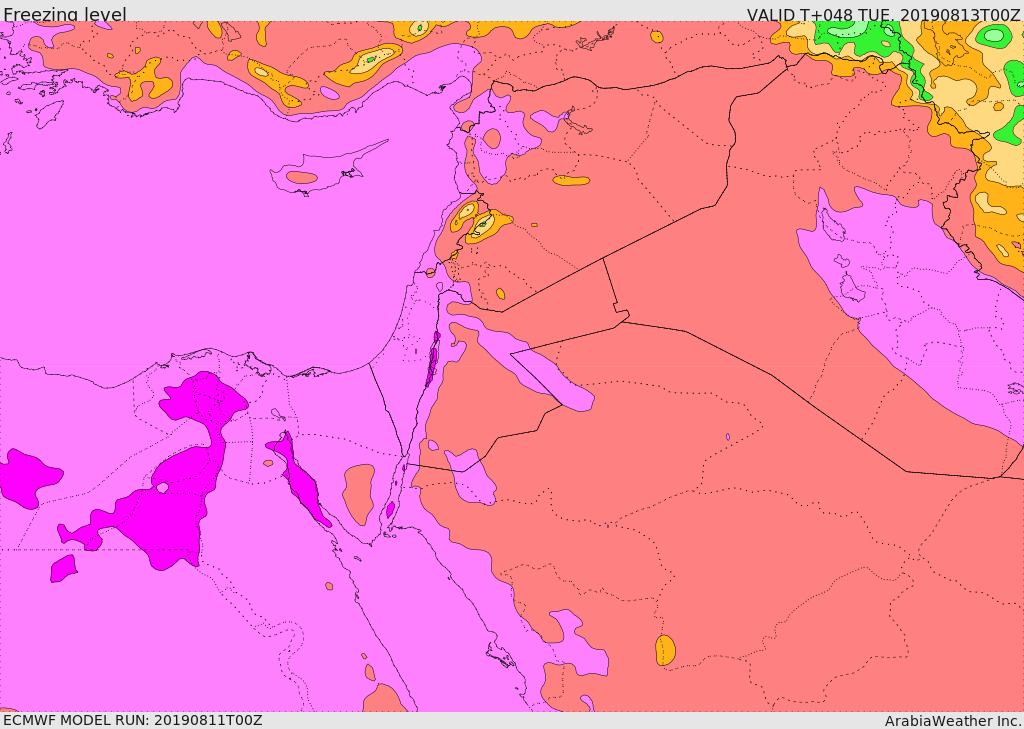1024x729 pixels.
Task: Click the magenta blob at far left edge
Action: pyautogui.click(x=28, y=476)
